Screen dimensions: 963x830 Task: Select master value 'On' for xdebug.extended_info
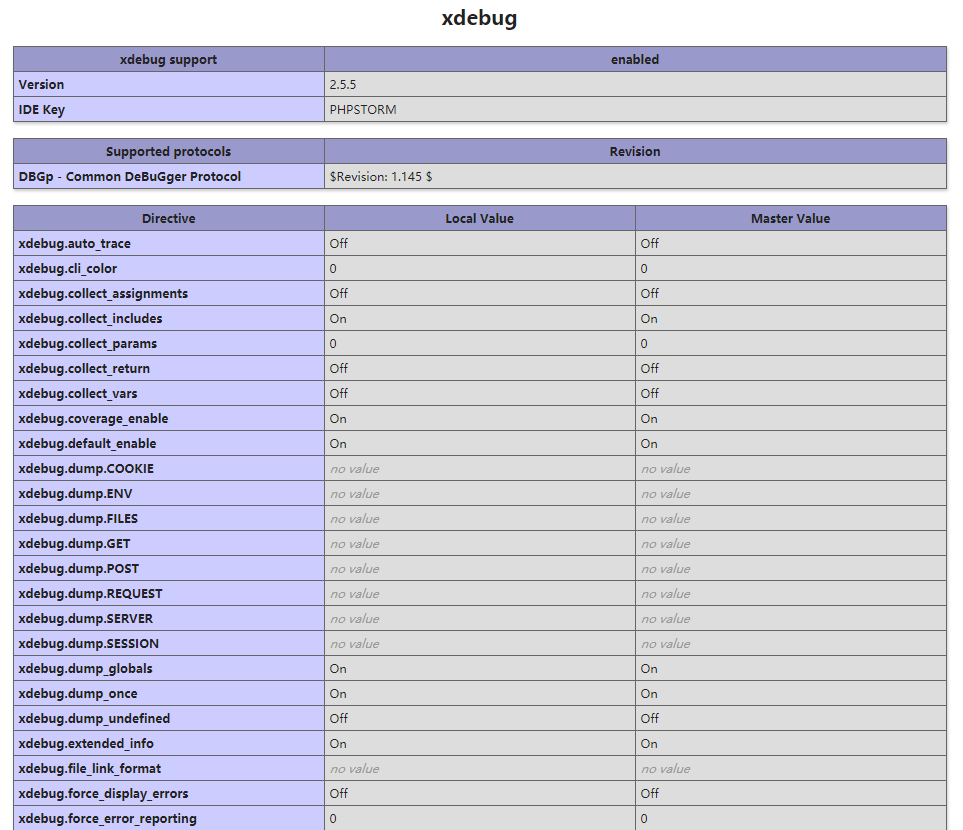tap(649, 744)
